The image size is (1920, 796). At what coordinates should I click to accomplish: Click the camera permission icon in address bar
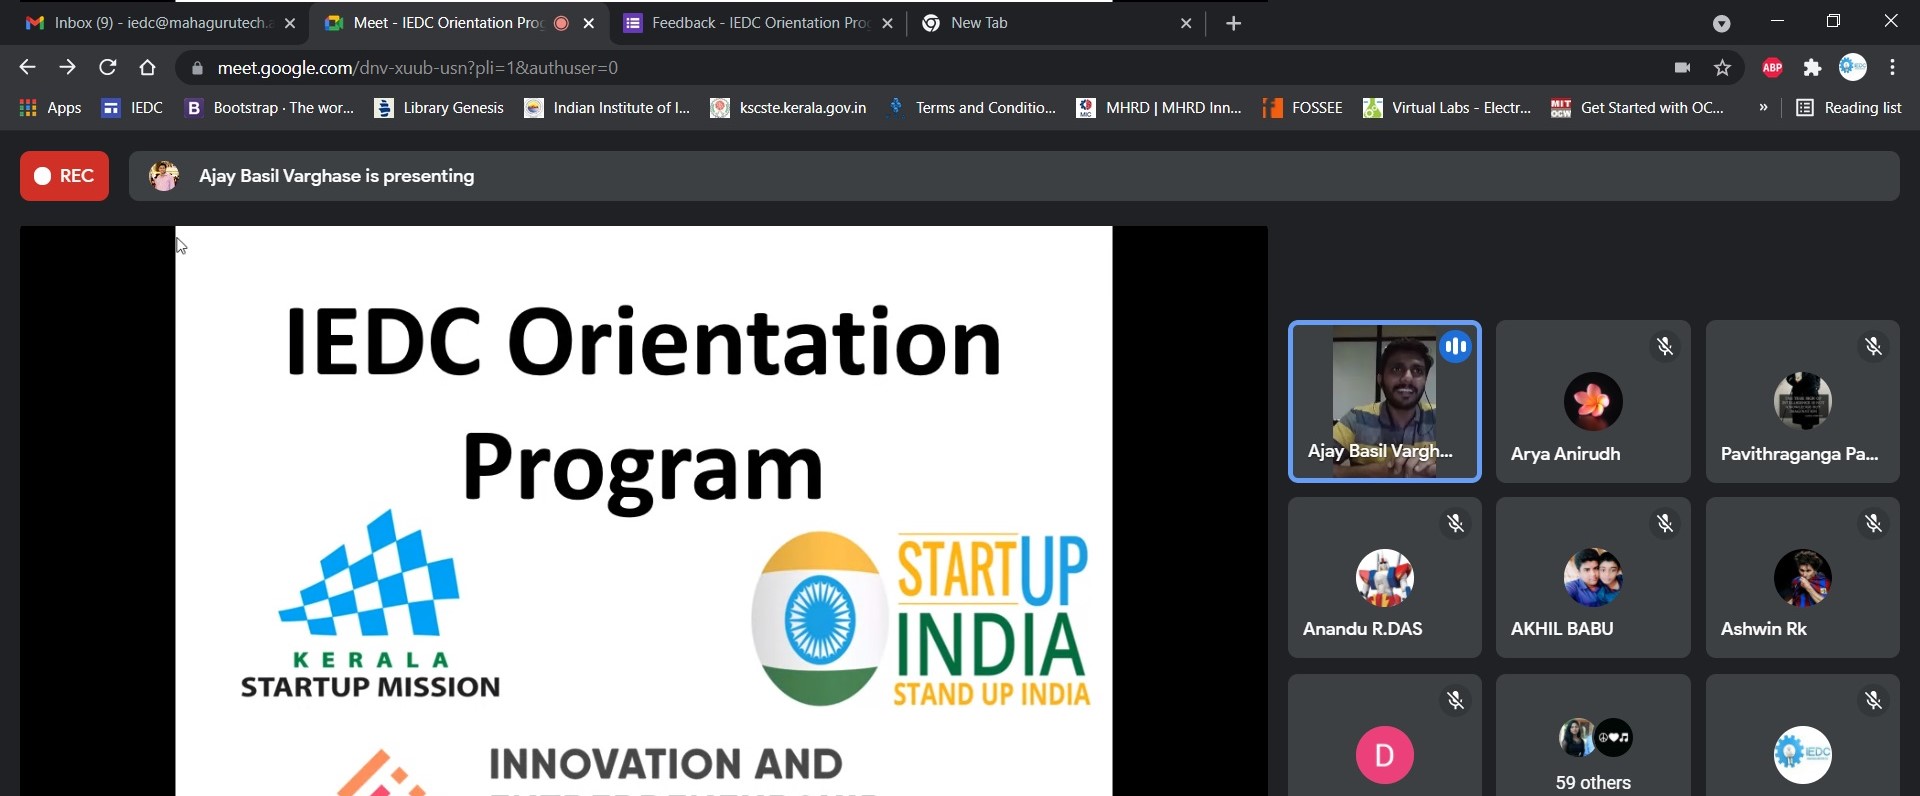click(x=1682, y=67)
